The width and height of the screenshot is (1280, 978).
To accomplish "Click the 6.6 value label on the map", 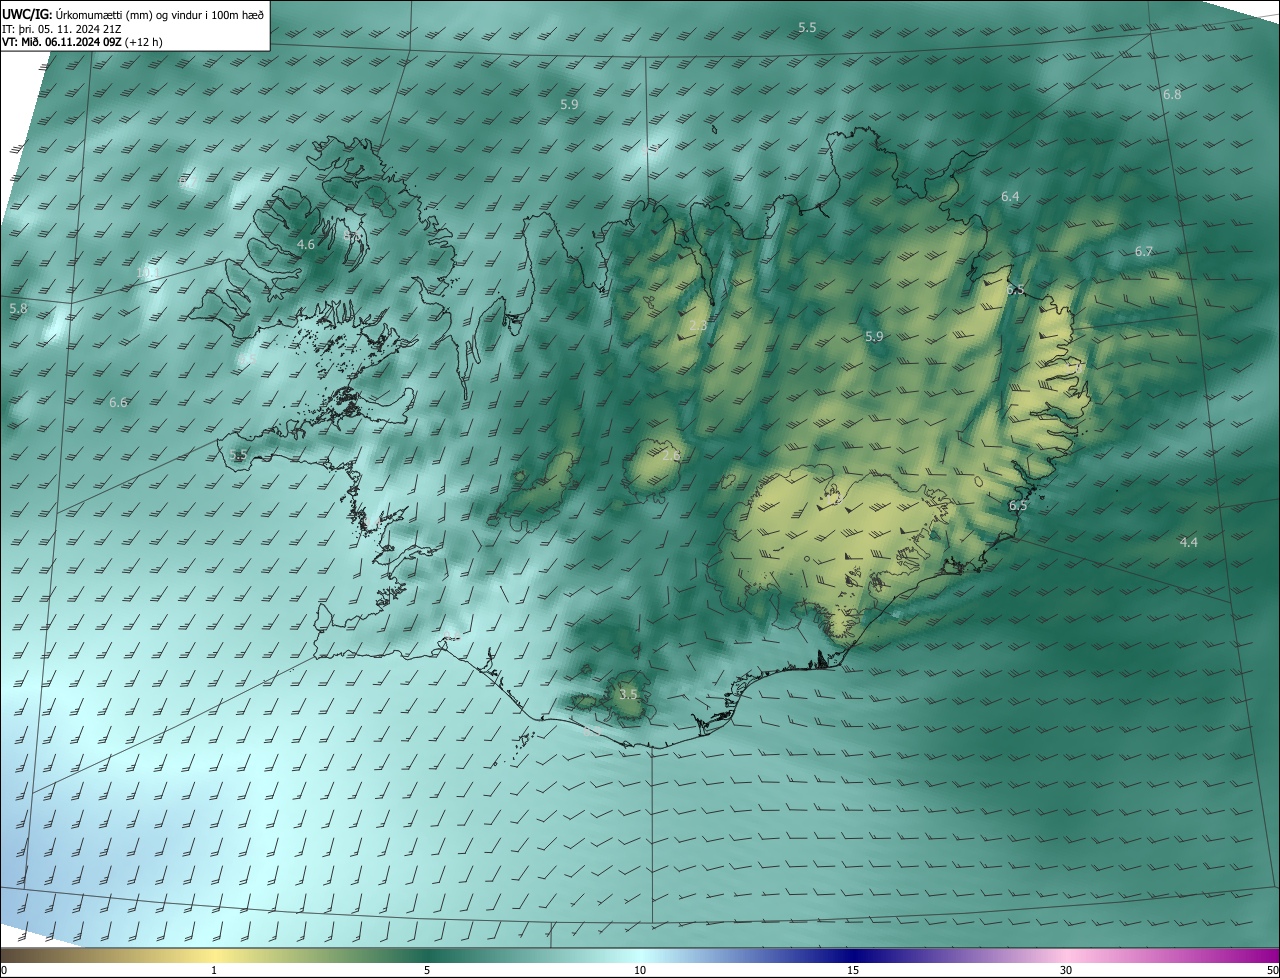I will click(x=118, y=402).
